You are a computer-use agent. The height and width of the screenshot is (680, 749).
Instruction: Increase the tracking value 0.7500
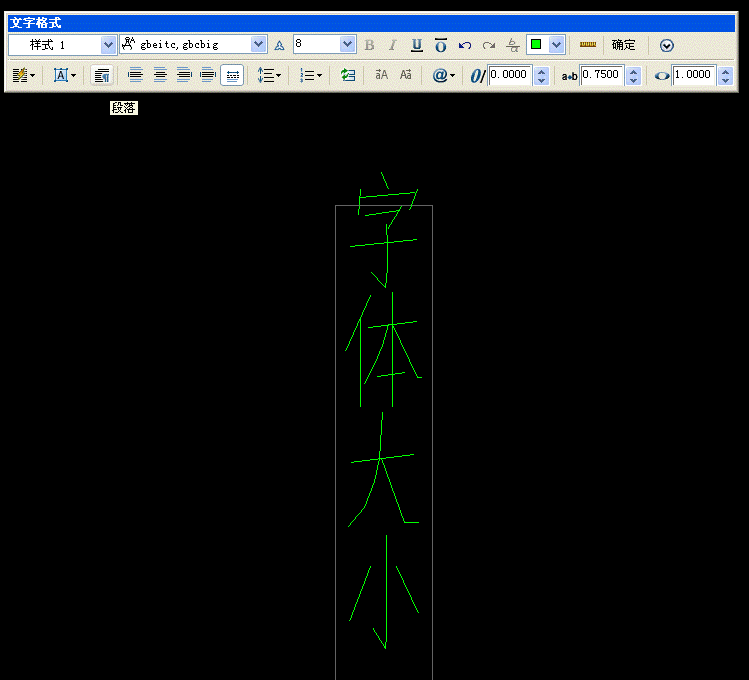pos(633,71)
